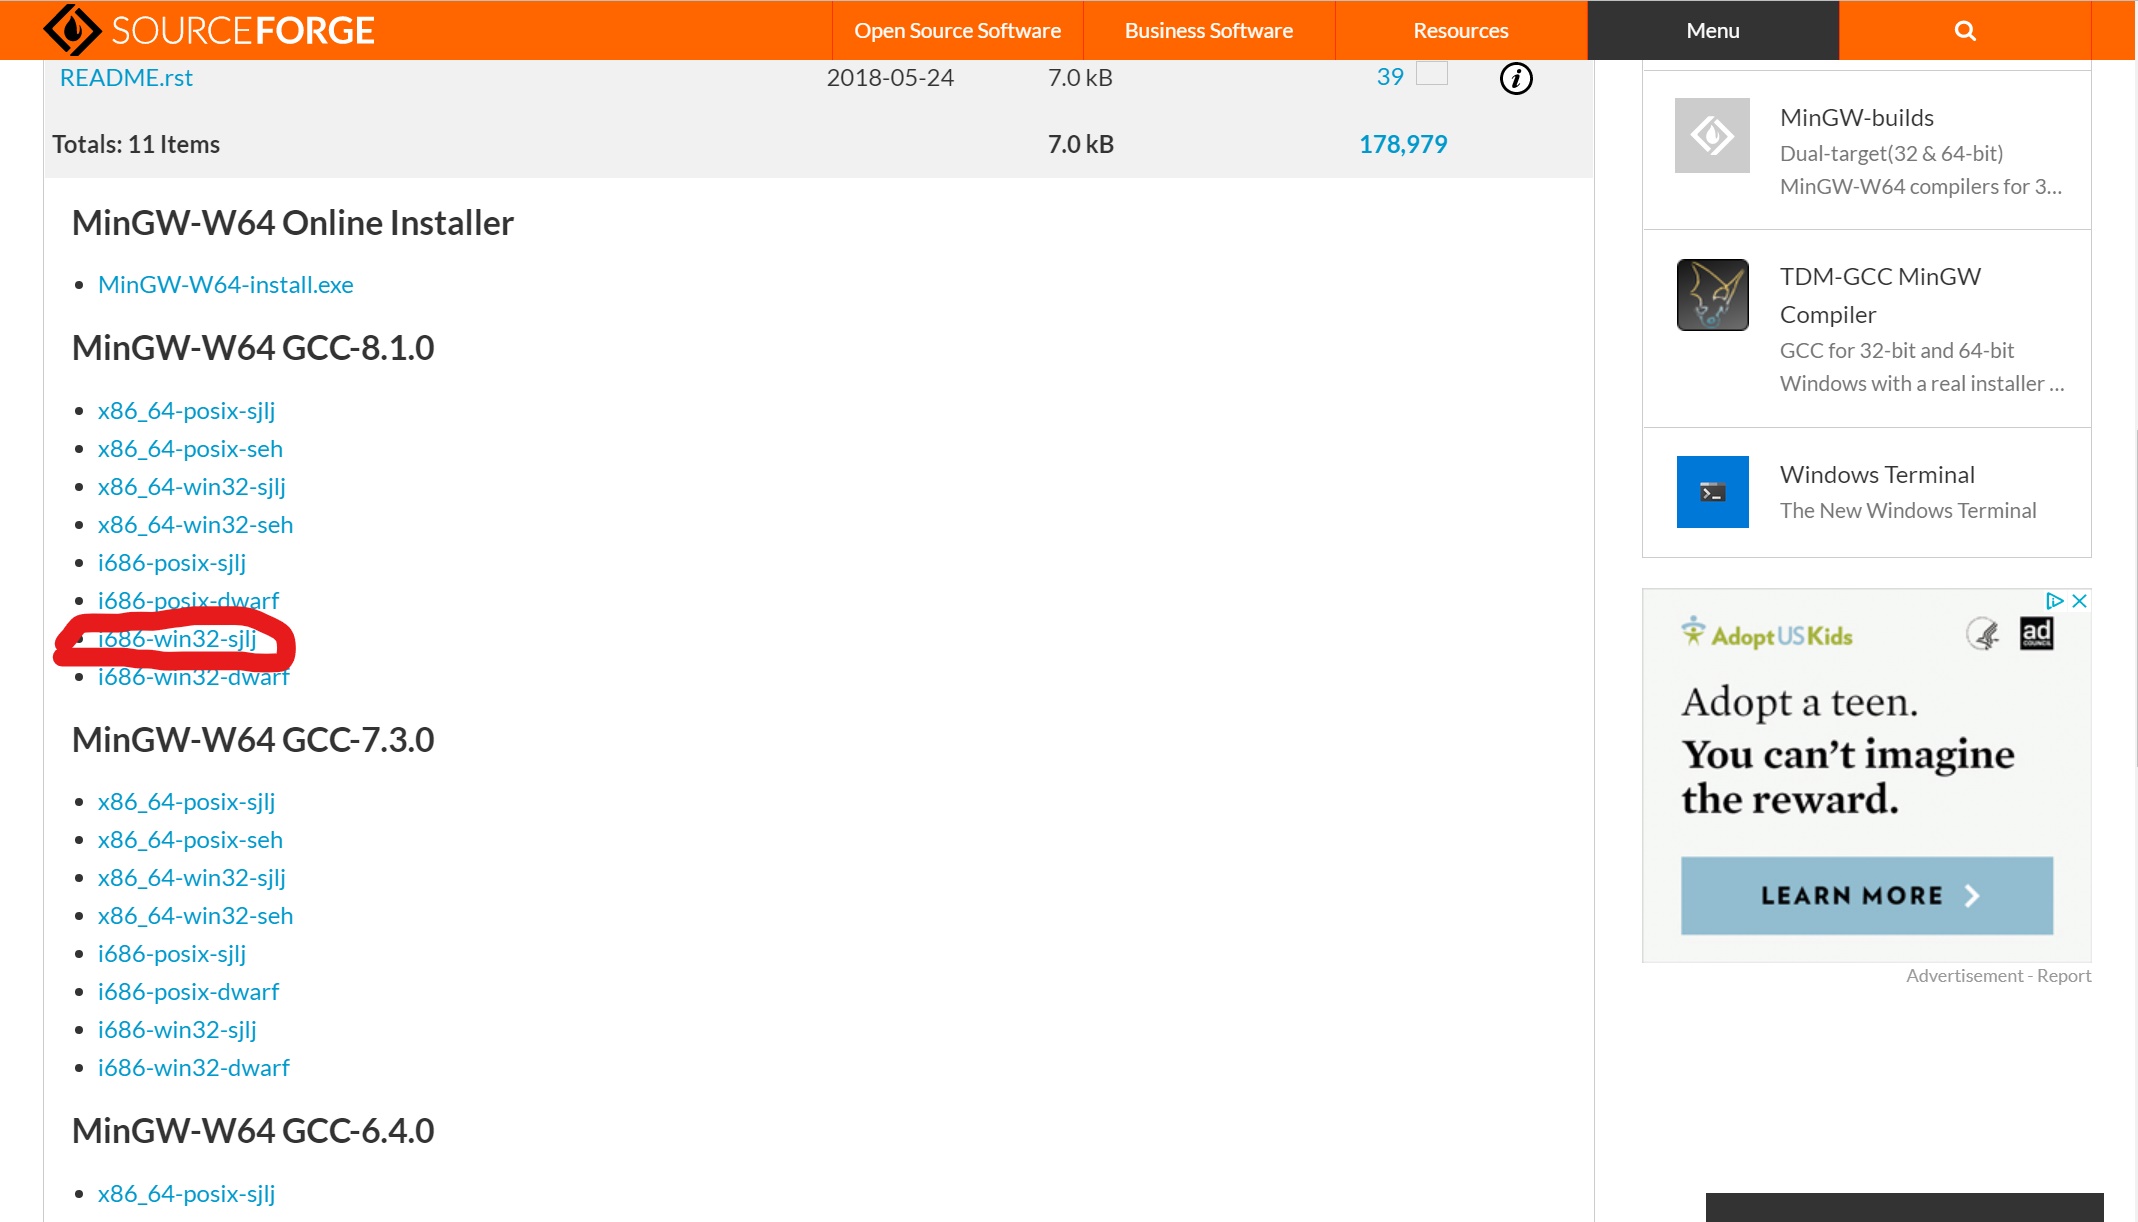Click the SourceForge logo icon

[x=72, y=30]
